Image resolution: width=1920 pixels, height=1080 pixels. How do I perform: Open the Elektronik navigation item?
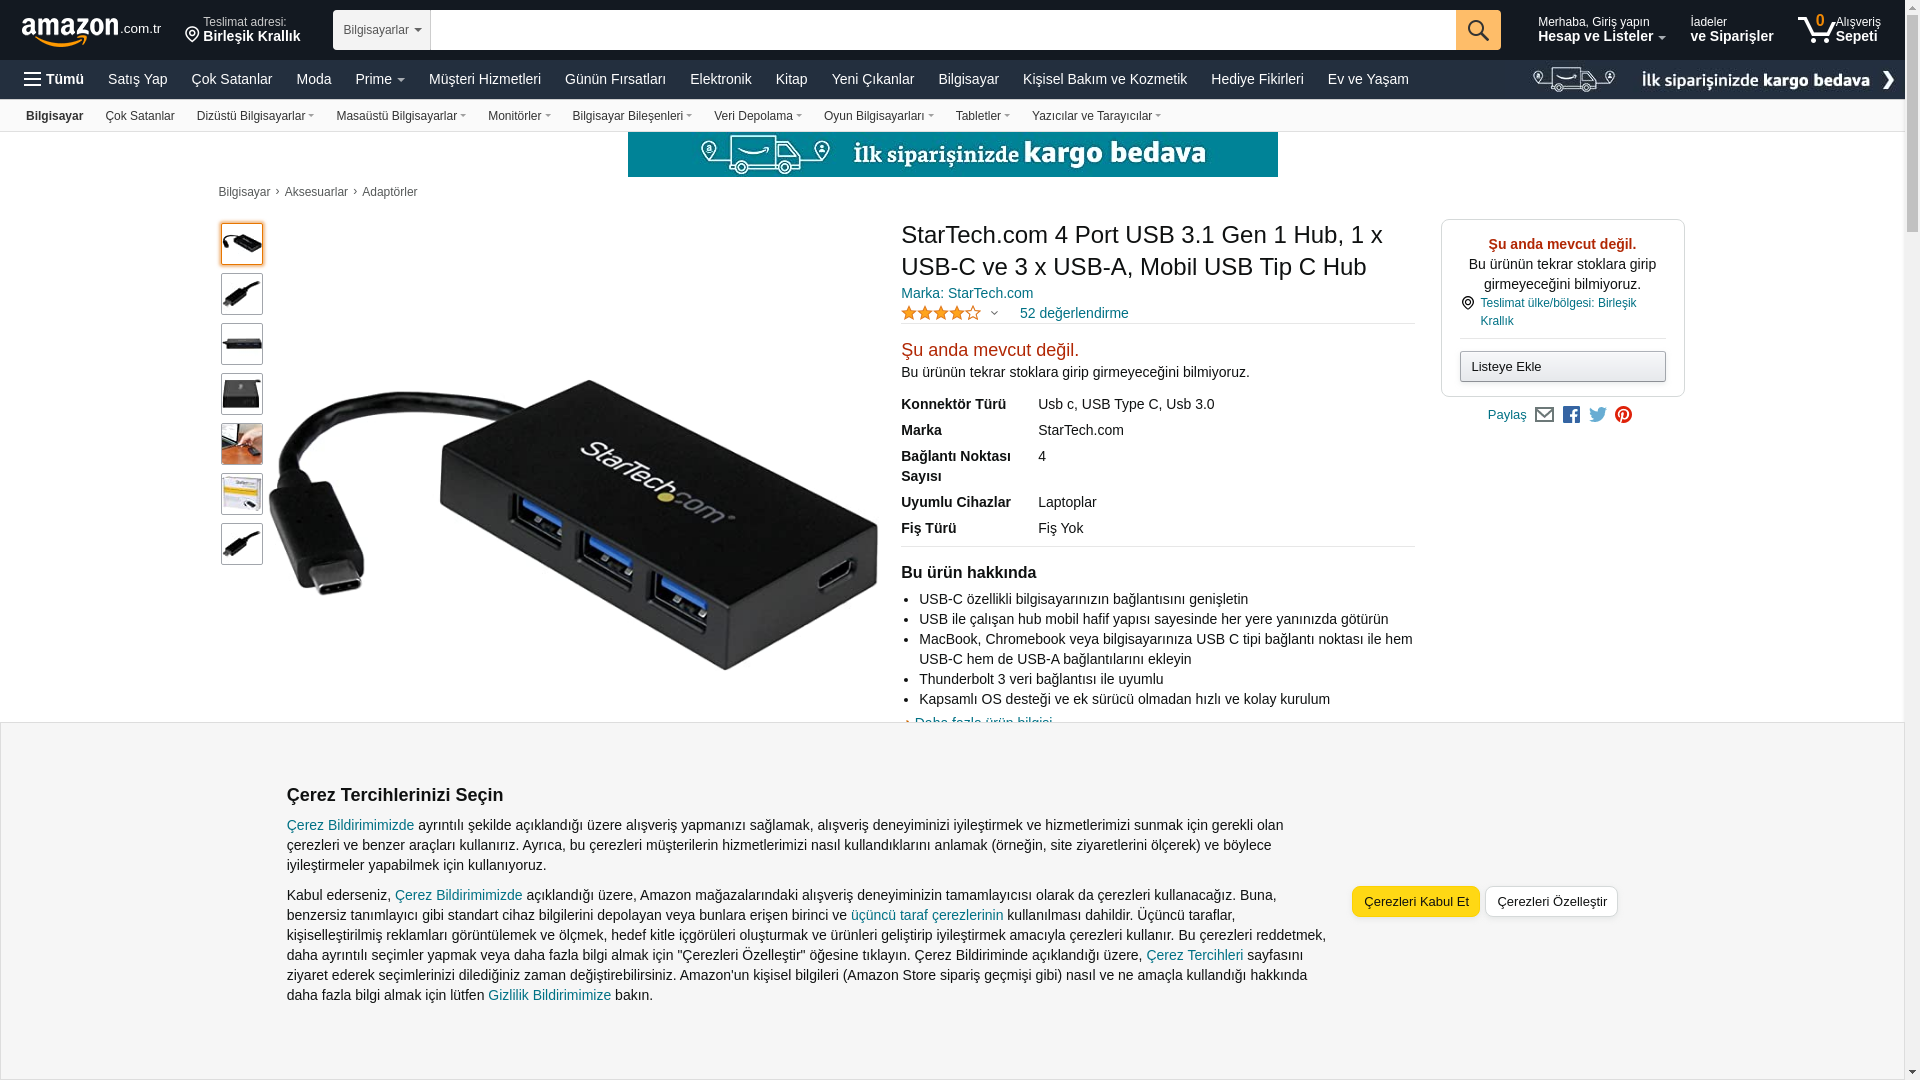[x=720, y=79]
